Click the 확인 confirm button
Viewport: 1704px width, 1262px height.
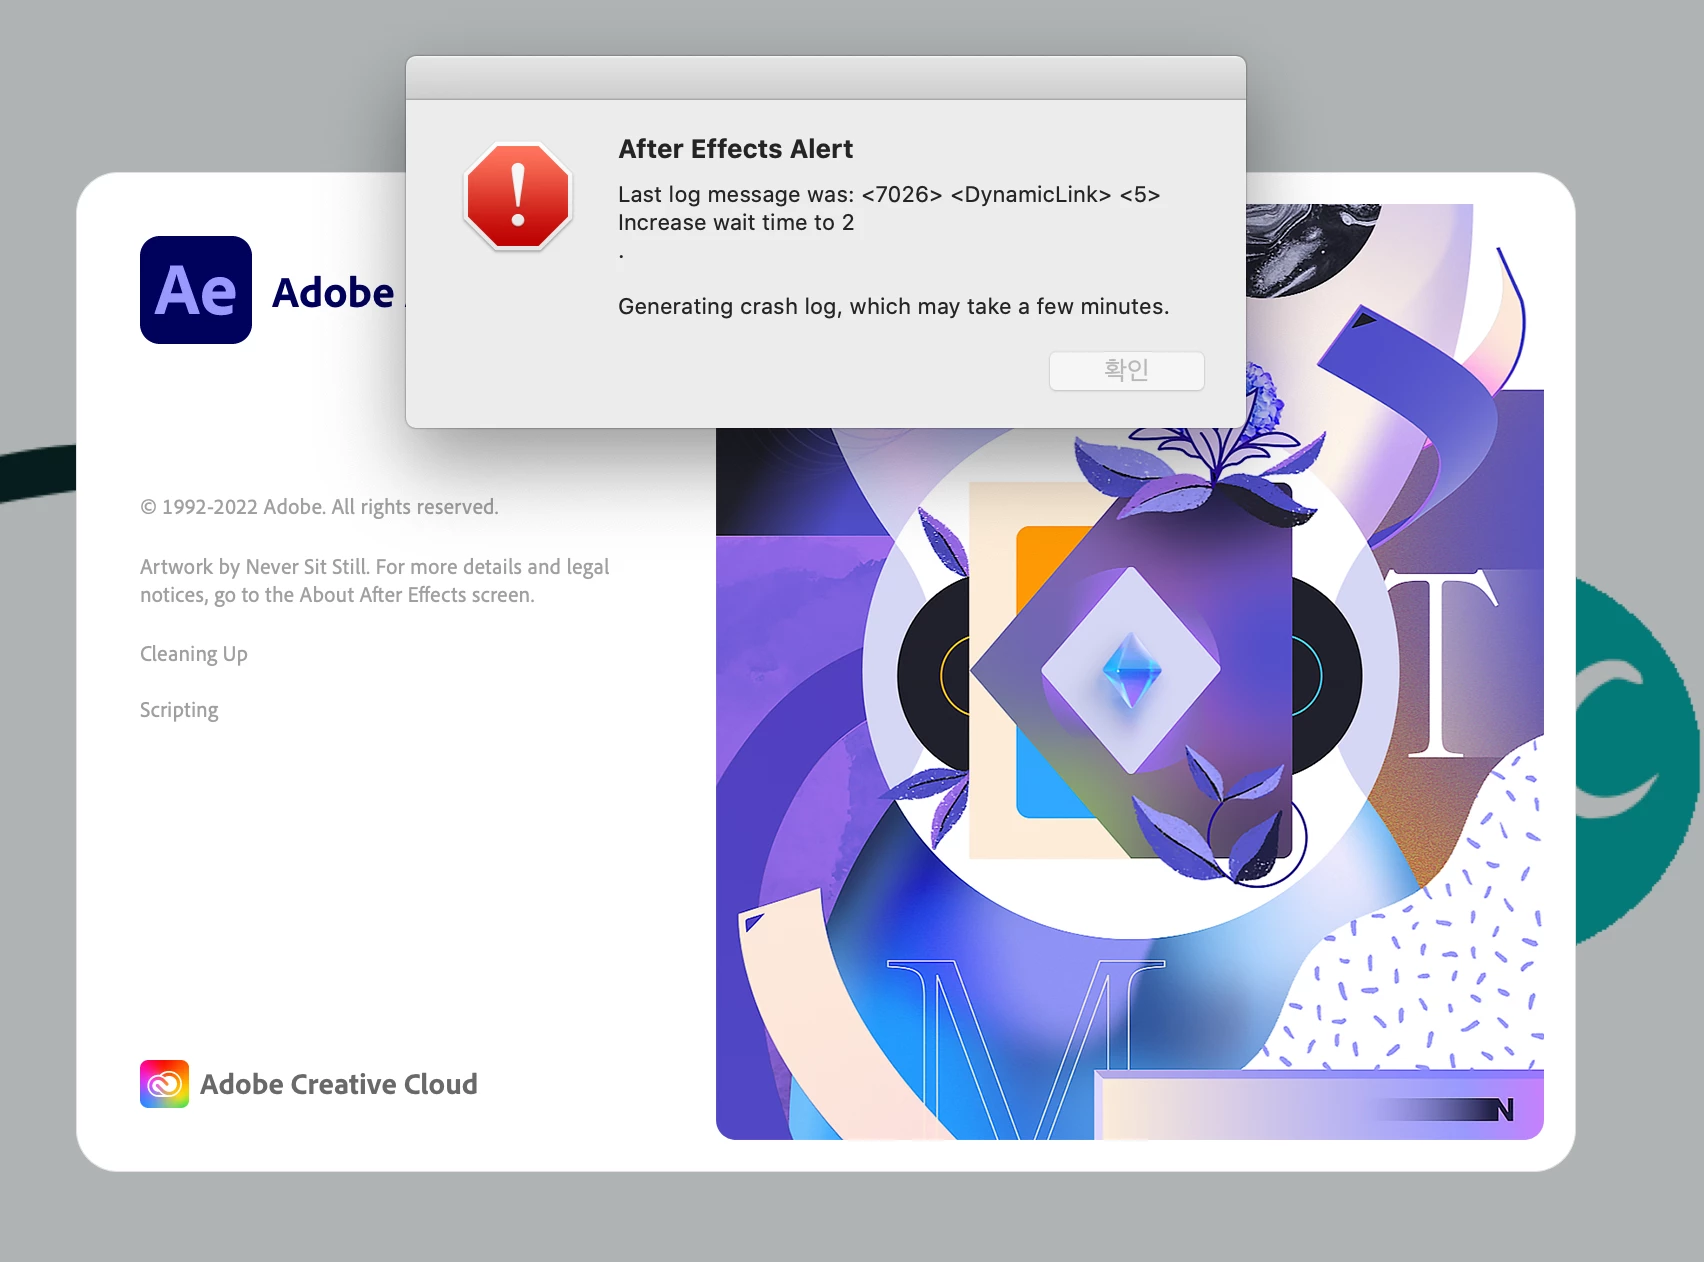pos(1126,371)
